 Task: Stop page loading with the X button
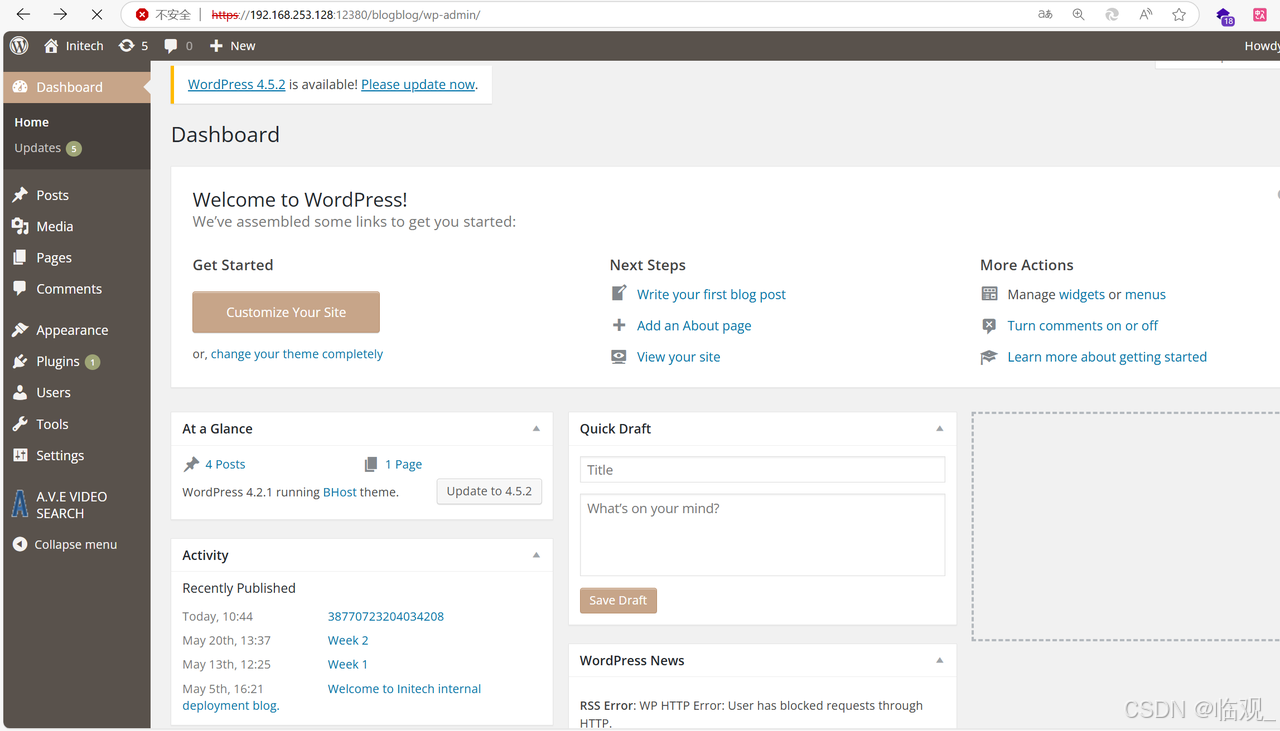[97, 15]
